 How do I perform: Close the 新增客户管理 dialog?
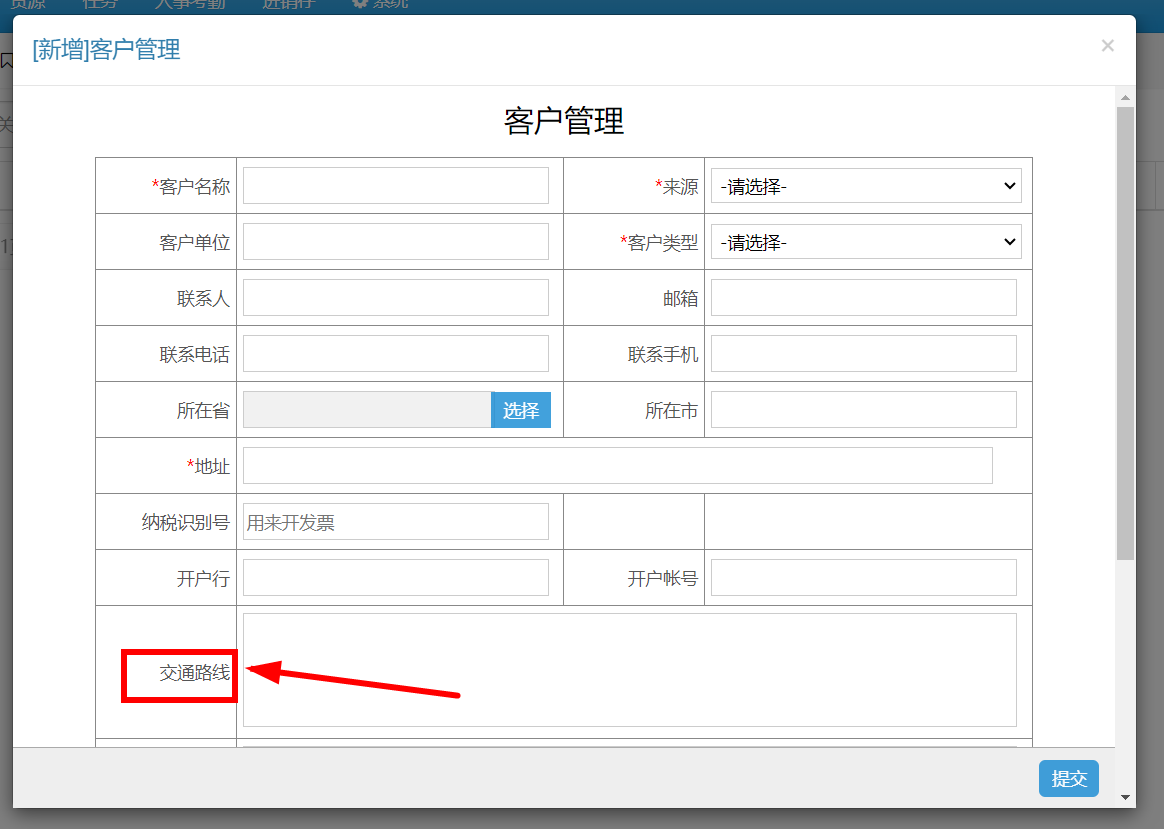point(1108,46)
